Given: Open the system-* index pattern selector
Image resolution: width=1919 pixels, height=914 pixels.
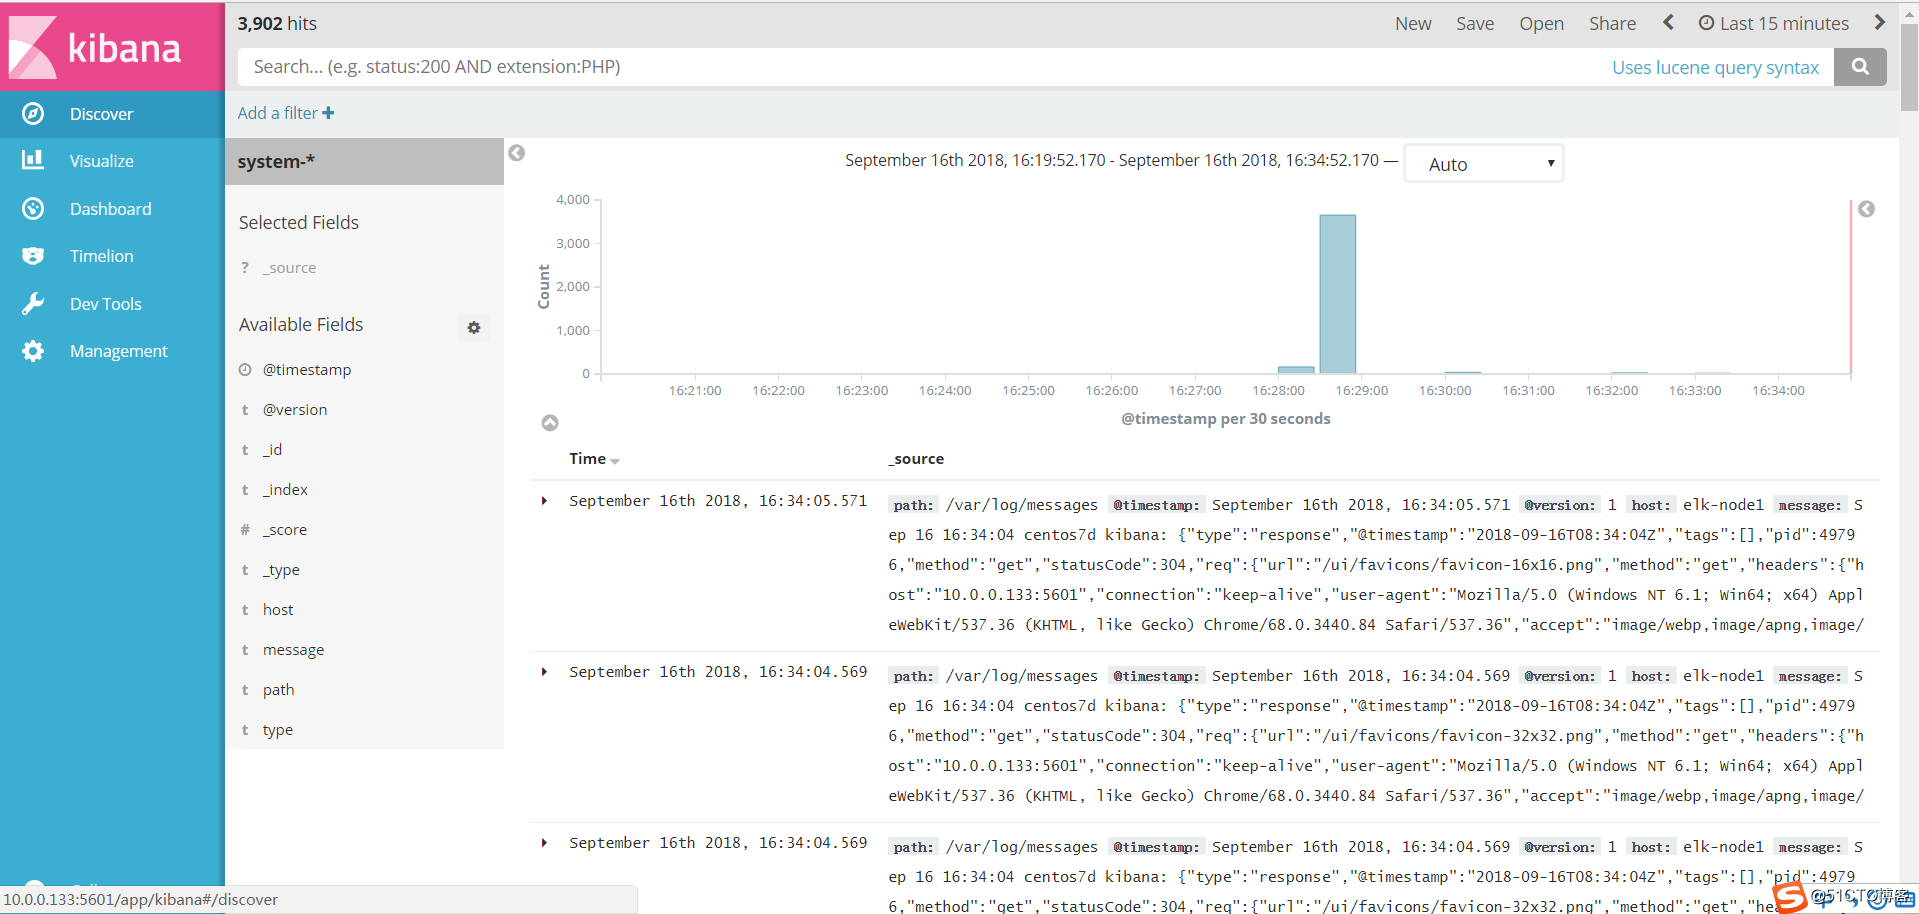Looking at the screenshot, I should point(364,161).
